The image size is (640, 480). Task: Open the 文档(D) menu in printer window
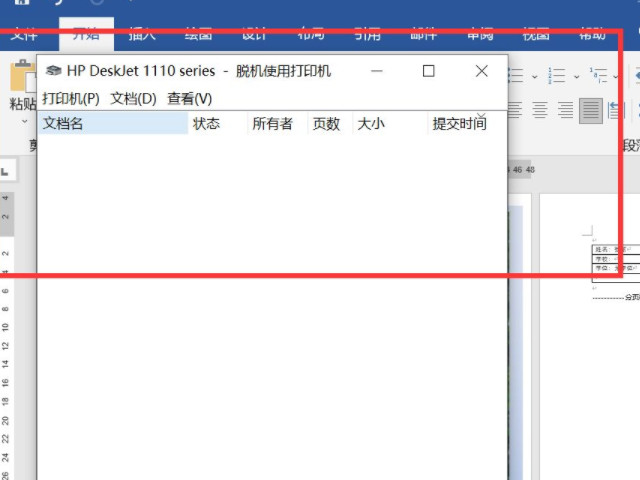(x=133, y=99)
